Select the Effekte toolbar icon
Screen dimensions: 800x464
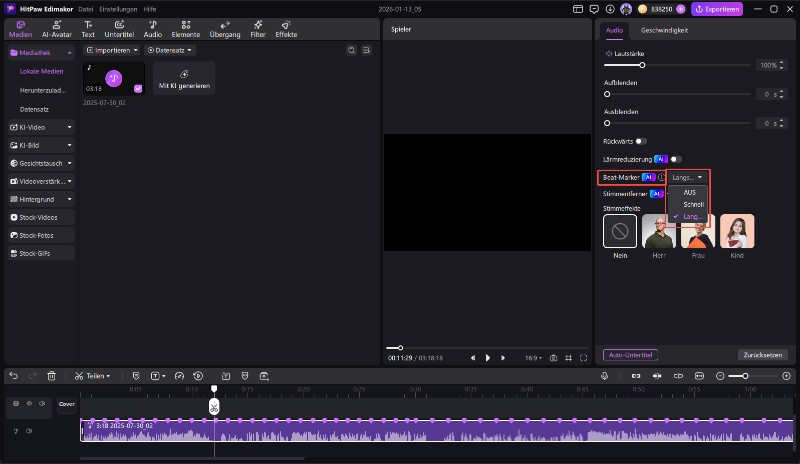point(286,28)
